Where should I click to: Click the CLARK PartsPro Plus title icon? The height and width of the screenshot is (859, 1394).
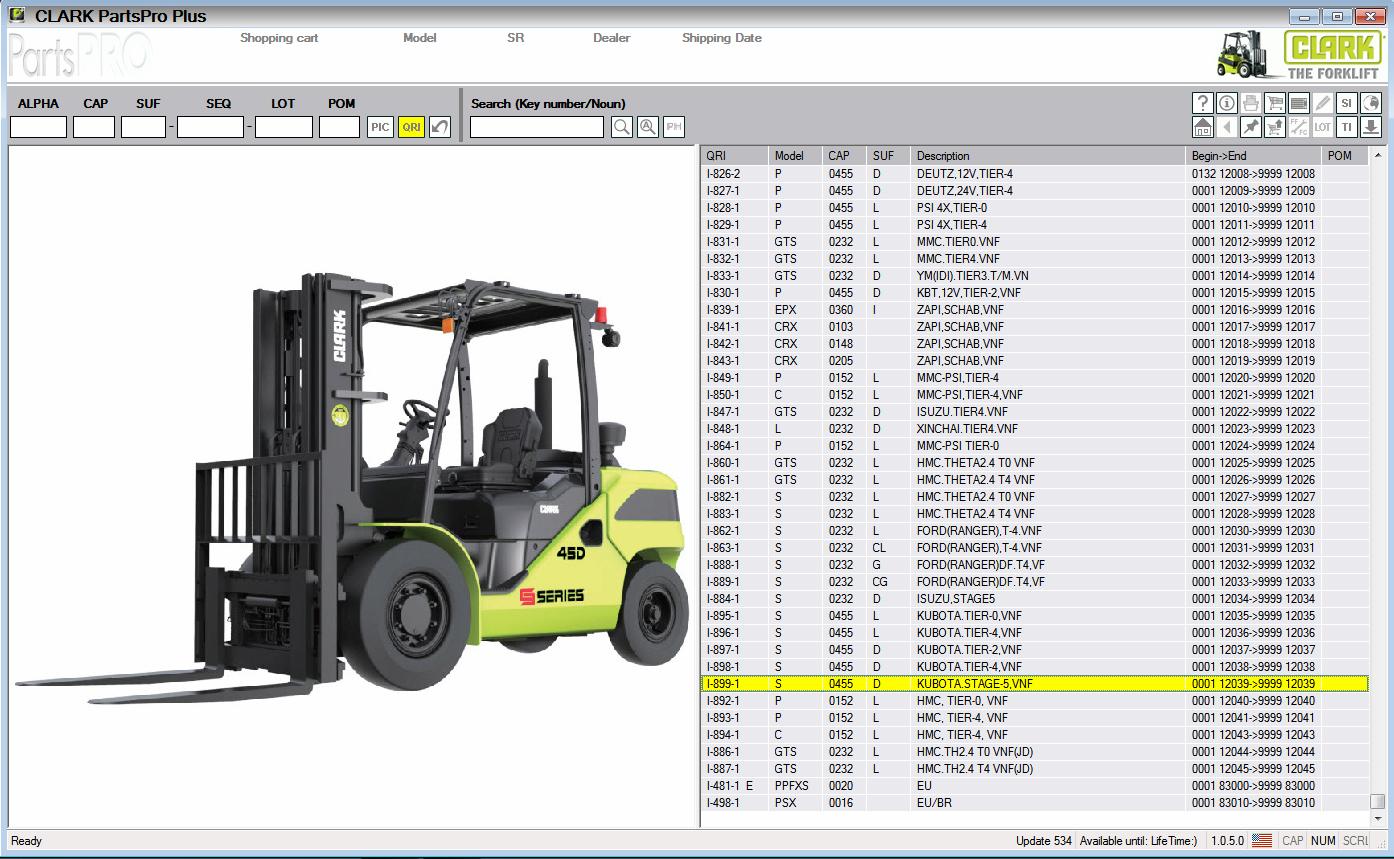pos(17,15)
